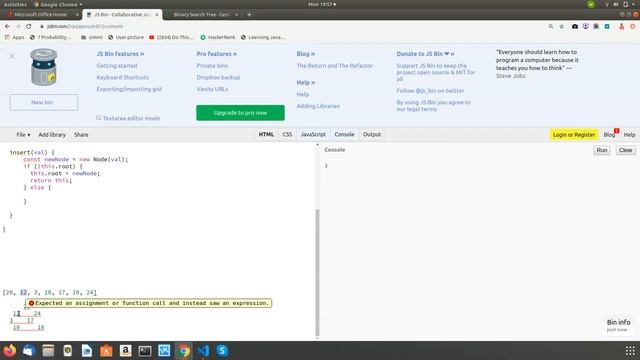
Task: Open the HackerRank bookmark
Action: tap(218, 37)
